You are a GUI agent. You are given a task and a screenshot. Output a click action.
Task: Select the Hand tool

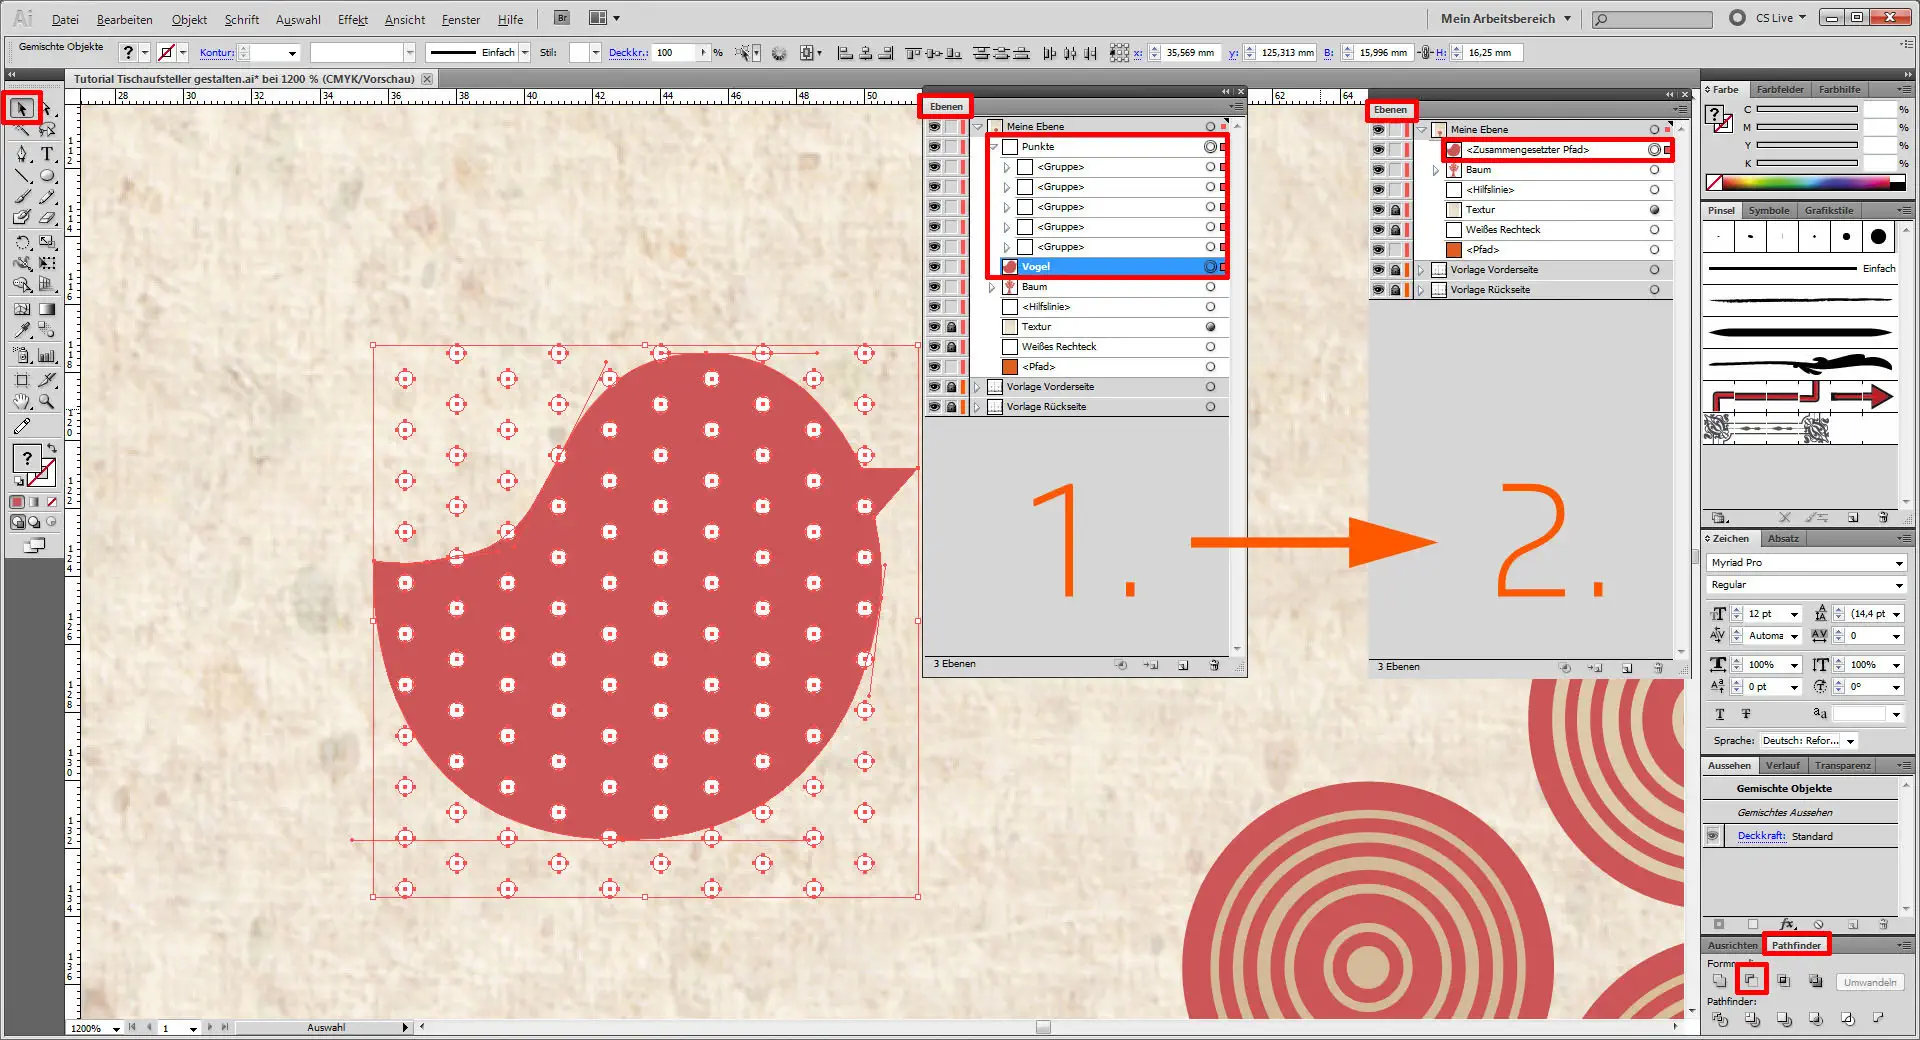22,402
